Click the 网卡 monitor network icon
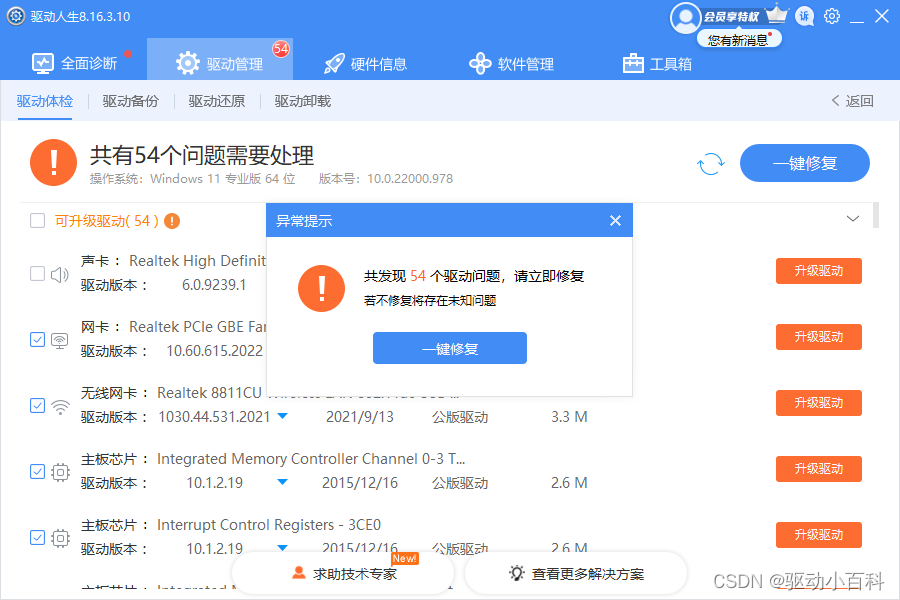Image resolution: width=900 pixels, height=600 pixels. pyautogui.click(x=60, y=341)
